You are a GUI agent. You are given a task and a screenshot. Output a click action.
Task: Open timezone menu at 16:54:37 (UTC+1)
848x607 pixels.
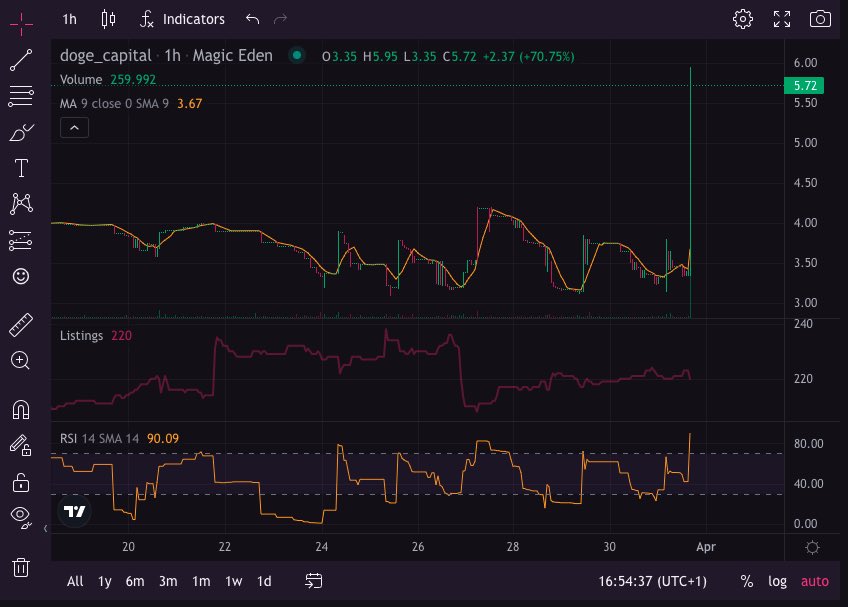(x=652, y=582)
